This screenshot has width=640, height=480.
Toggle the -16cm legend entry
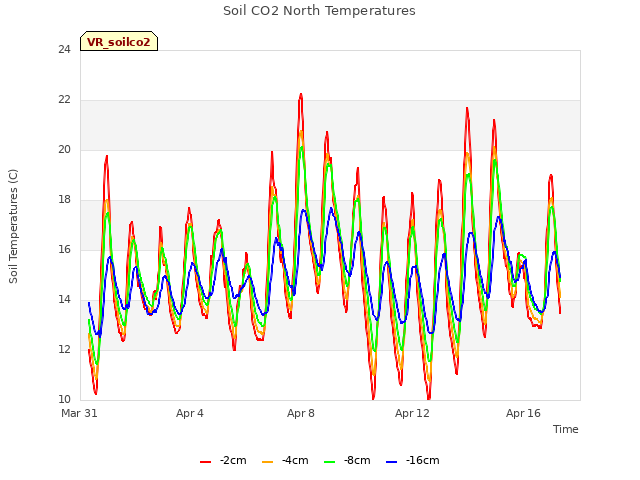(413, 461)
